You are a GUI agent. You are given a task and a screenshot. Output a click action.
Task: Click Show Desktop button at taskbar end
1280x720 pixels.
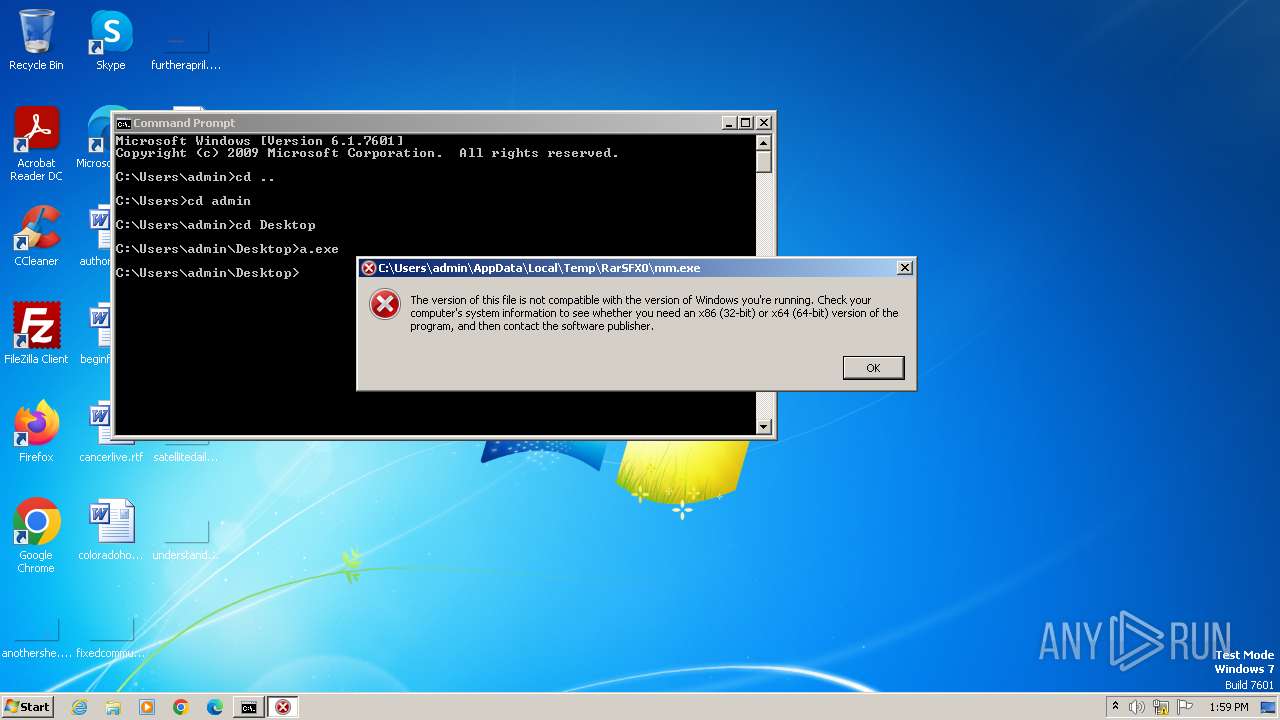click(1270, 707)
